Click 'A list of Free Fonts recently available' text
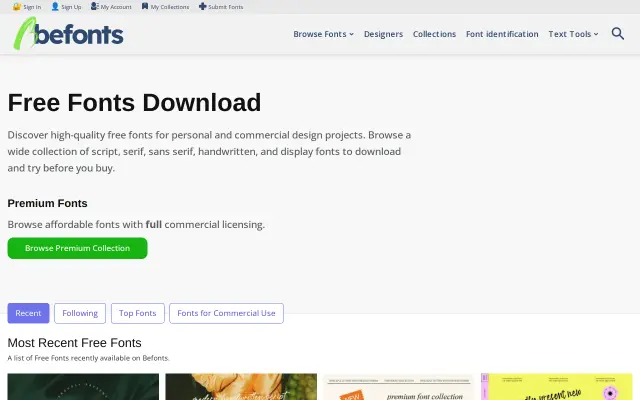Viewport: 640px width, 400px height. pos(89,358)
